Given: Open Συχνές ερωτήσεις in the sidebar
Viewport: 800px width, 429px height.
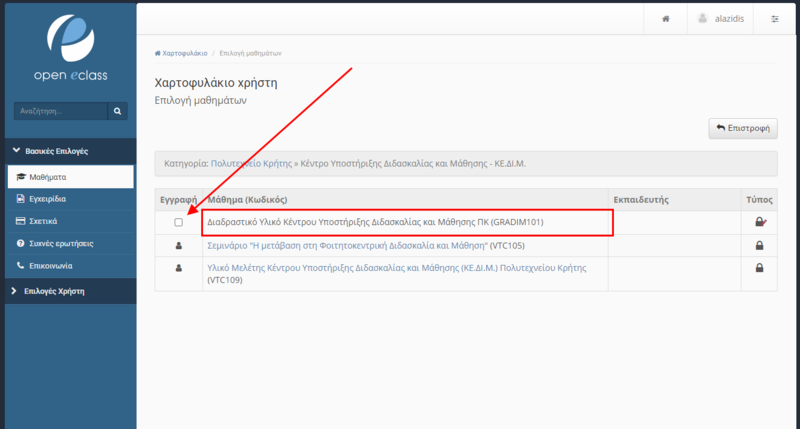Looking at the screenshot, I should pos(70,243).
